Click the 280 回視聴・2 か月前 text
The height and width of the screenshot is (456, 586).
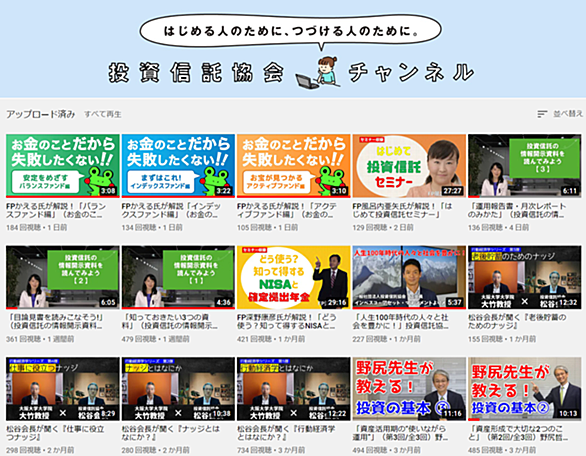155,450
